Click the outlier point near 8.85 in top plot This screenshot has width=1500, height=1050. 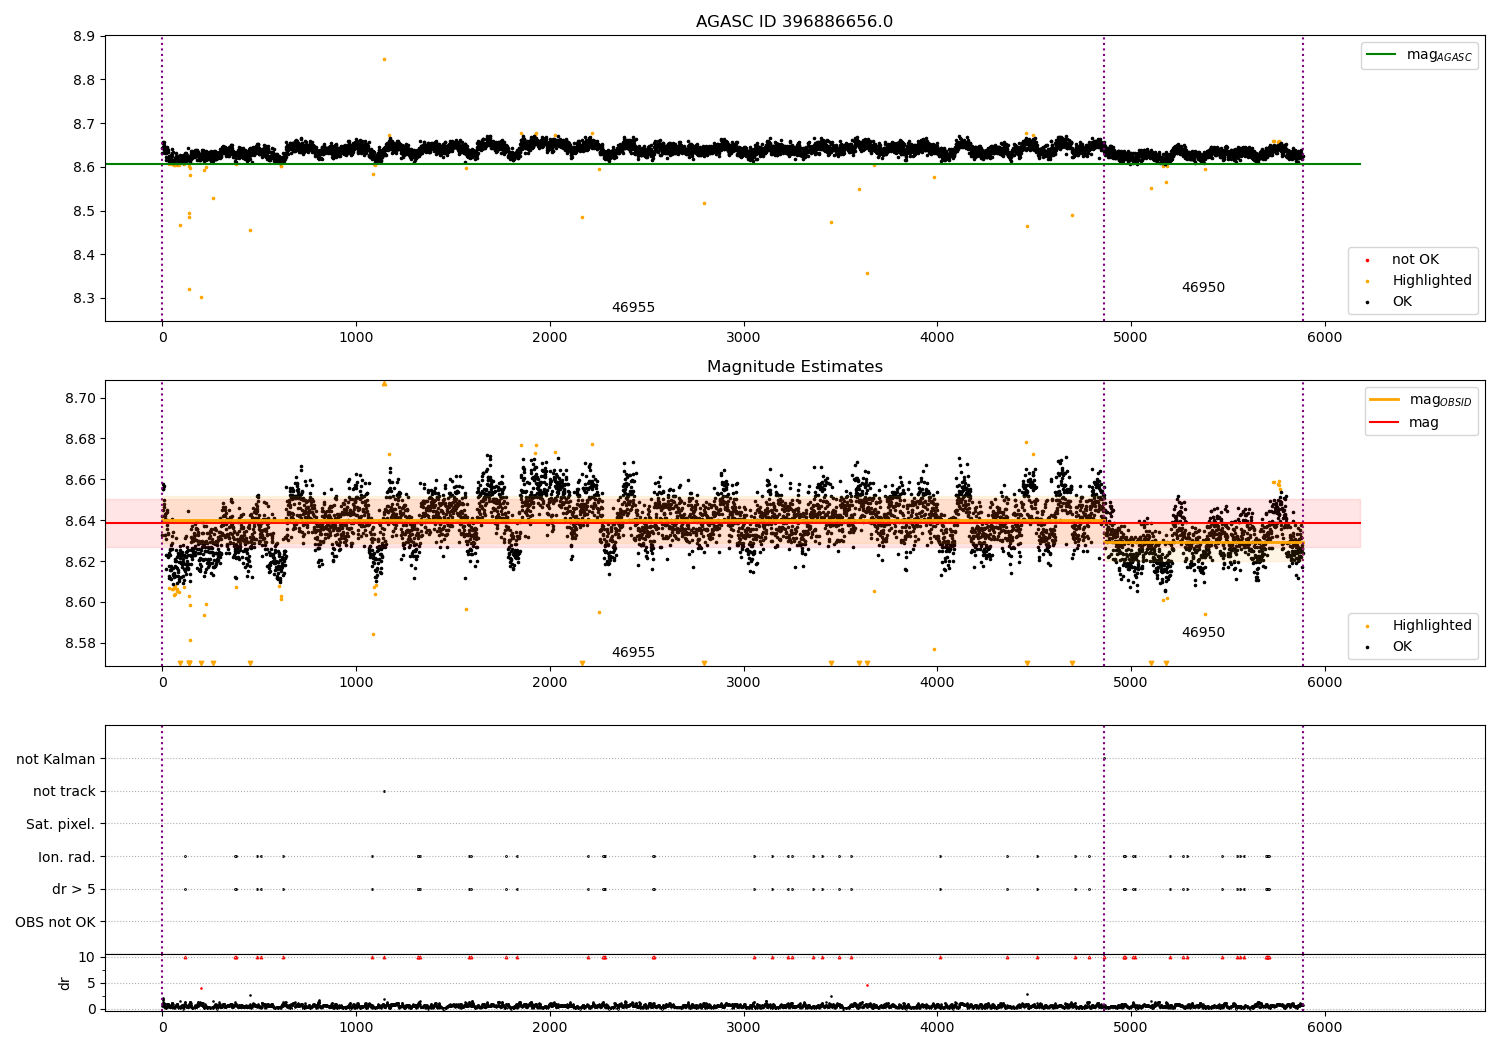(384, 59)
